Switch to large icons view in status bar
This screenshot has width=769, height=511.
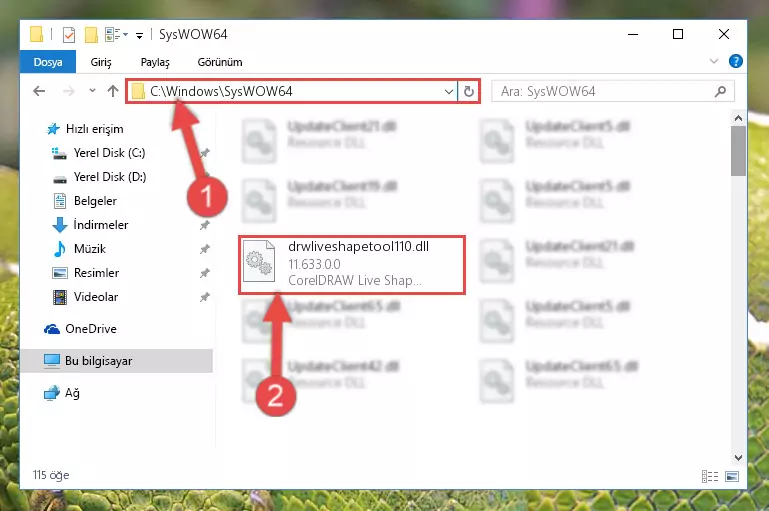(x=732, y=476)
